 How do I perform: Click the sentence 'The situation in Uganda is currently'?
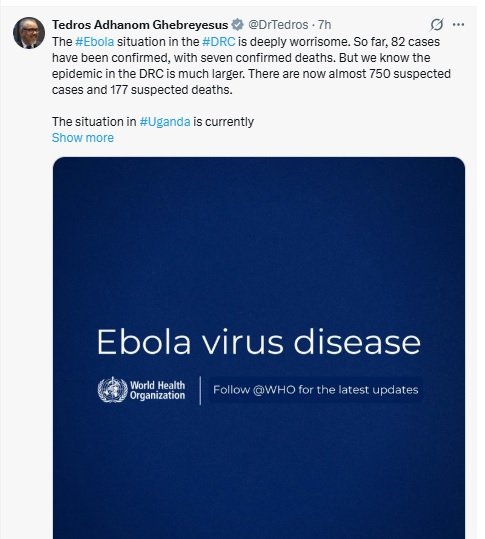153,122
